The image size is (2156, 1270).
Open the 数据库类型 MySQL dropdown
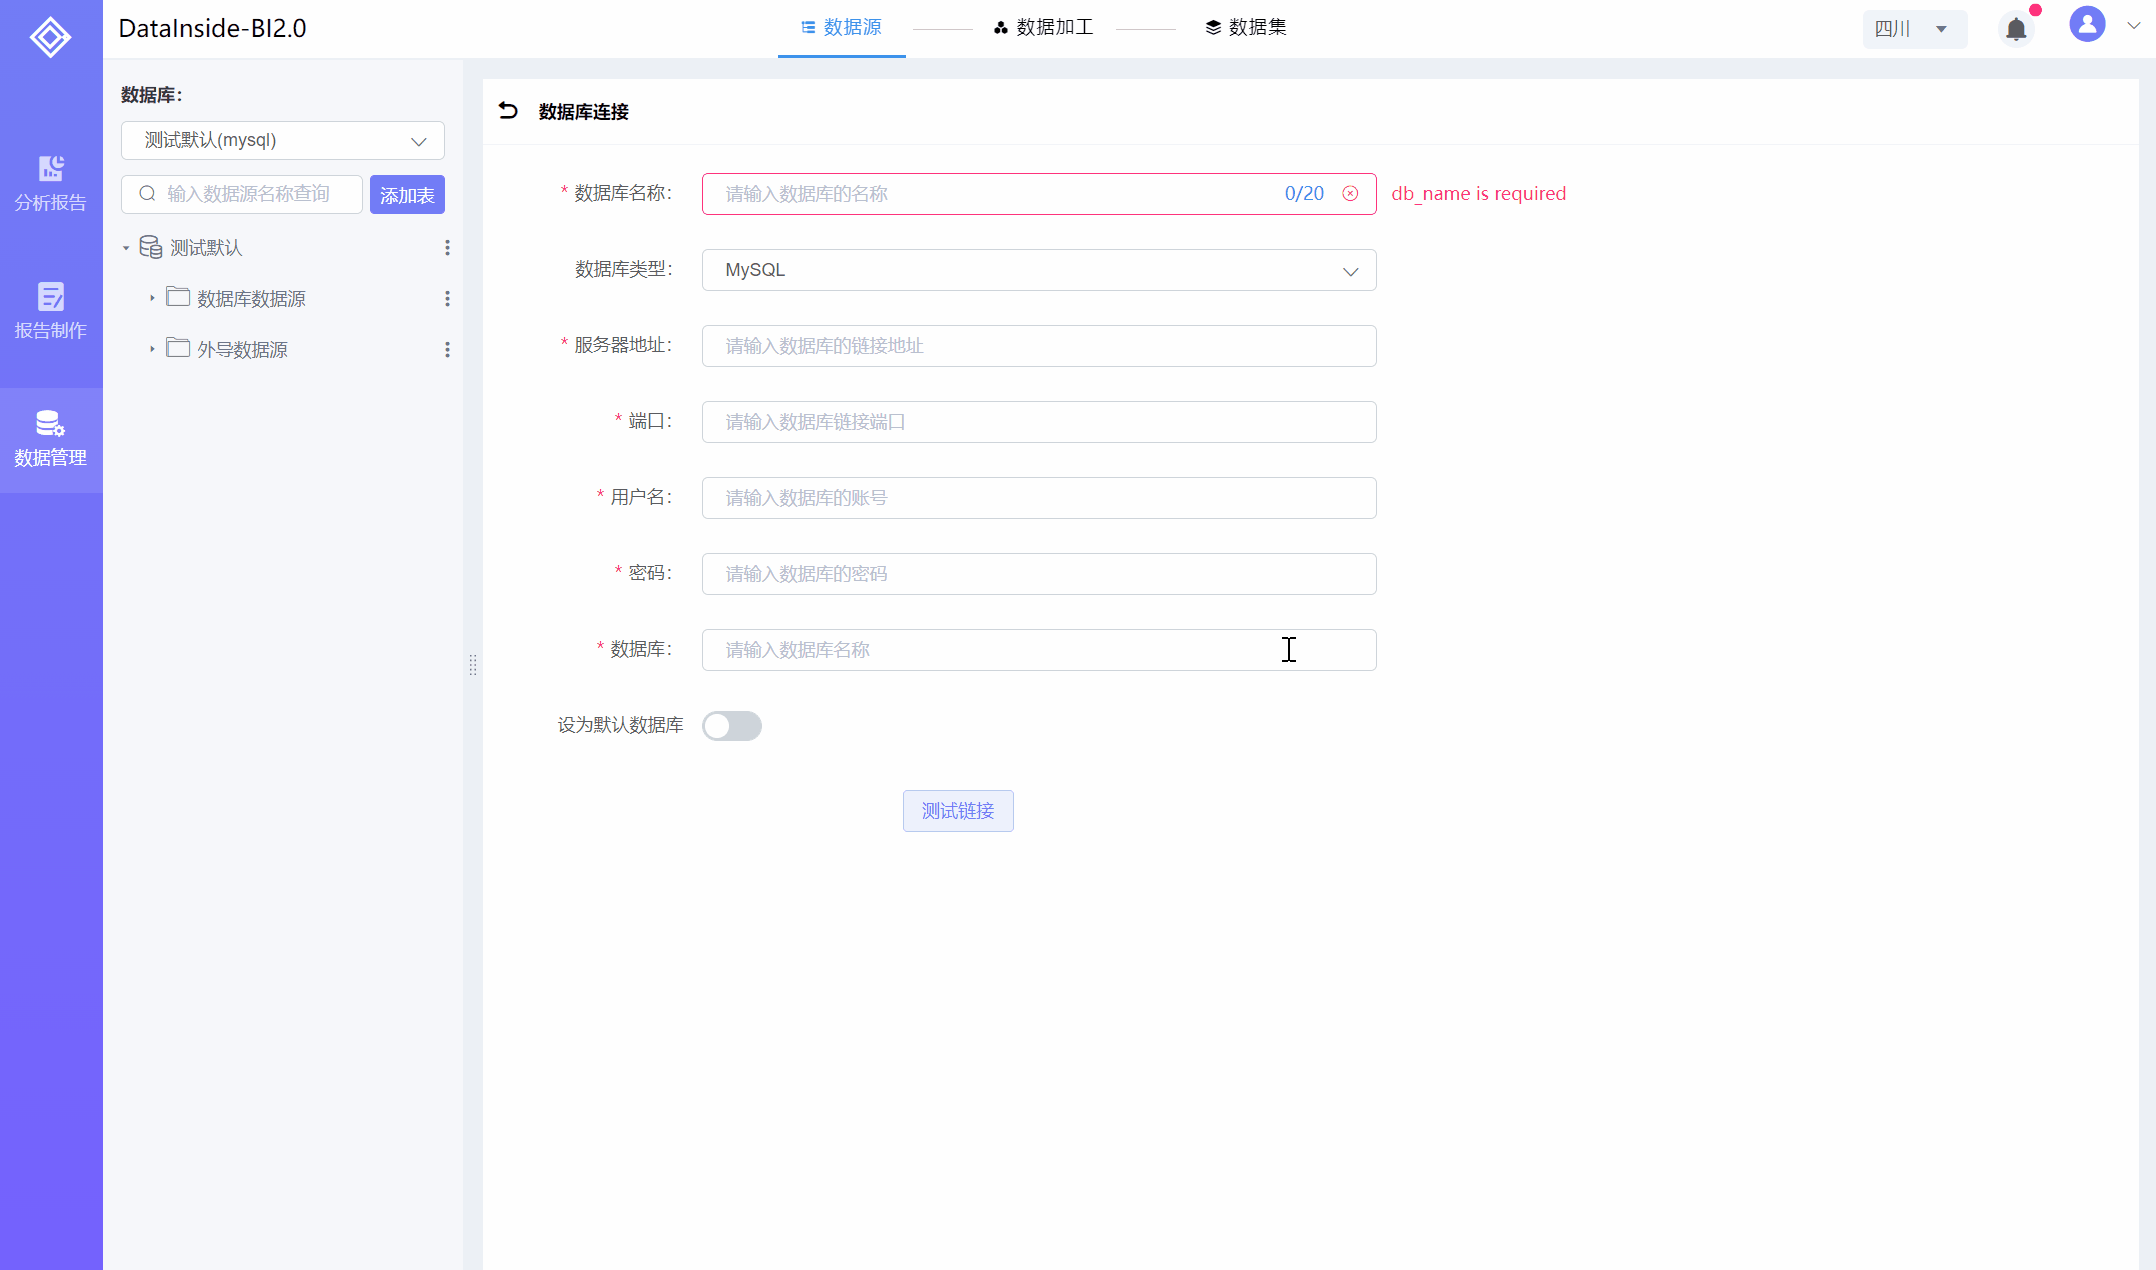[x=1039, y=270]
